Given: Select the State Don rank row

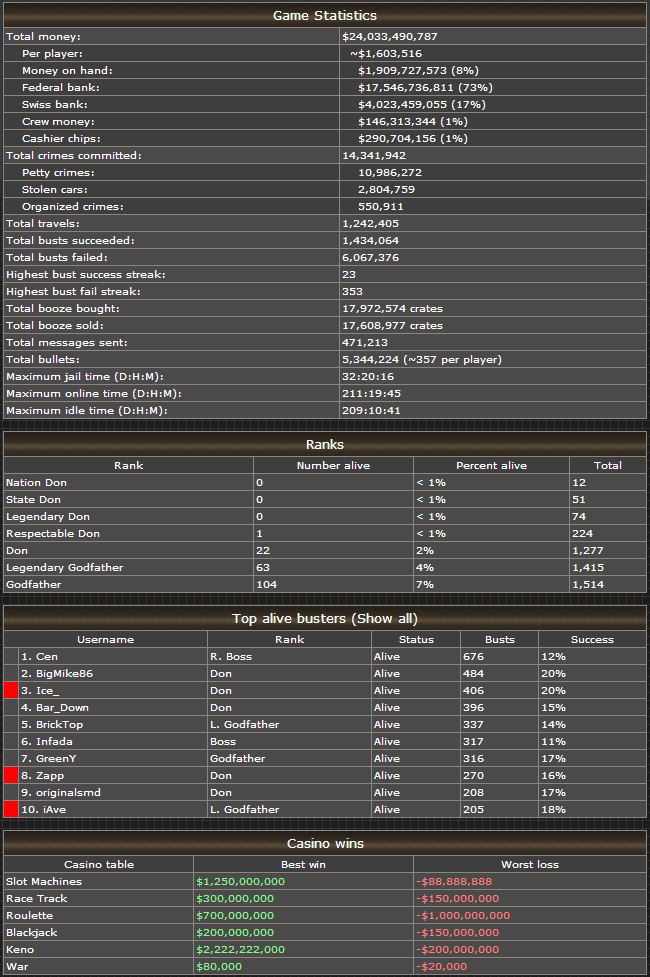Looking at the screenshot, I should [x=325, y=500].
